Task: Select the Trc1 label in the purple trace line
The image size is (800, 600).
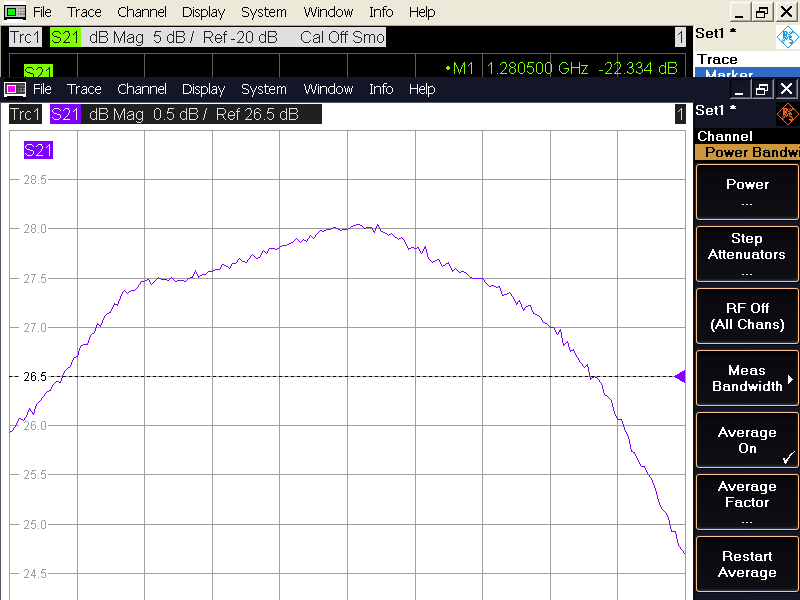Action: tap(27, 114)
